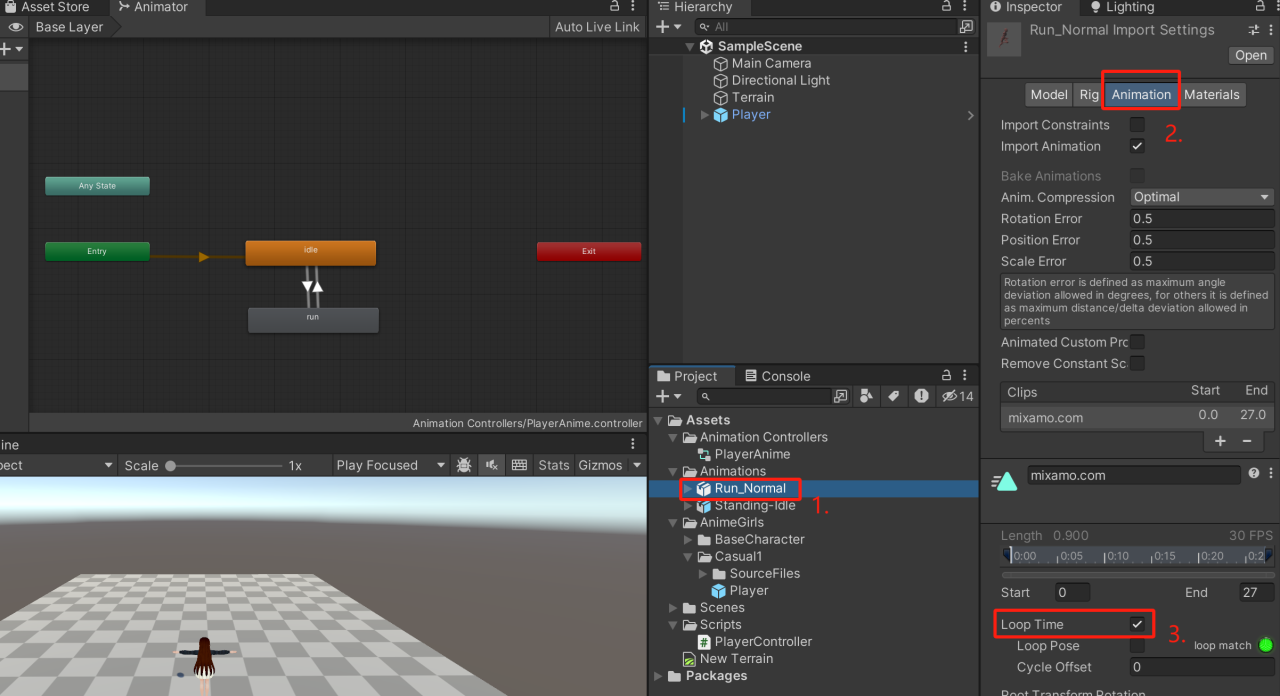Click Hierarchy search-by-type picker icon

[966, 27]
